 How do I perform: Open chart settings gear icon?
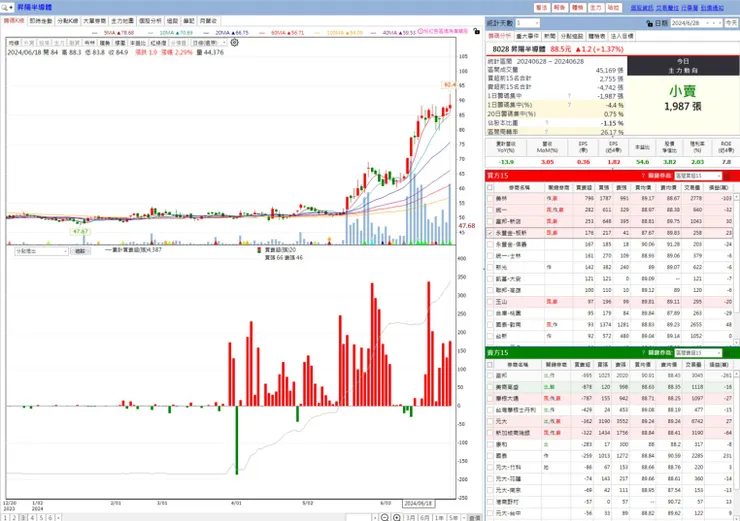pyautogui.click(x=235, y=42)
